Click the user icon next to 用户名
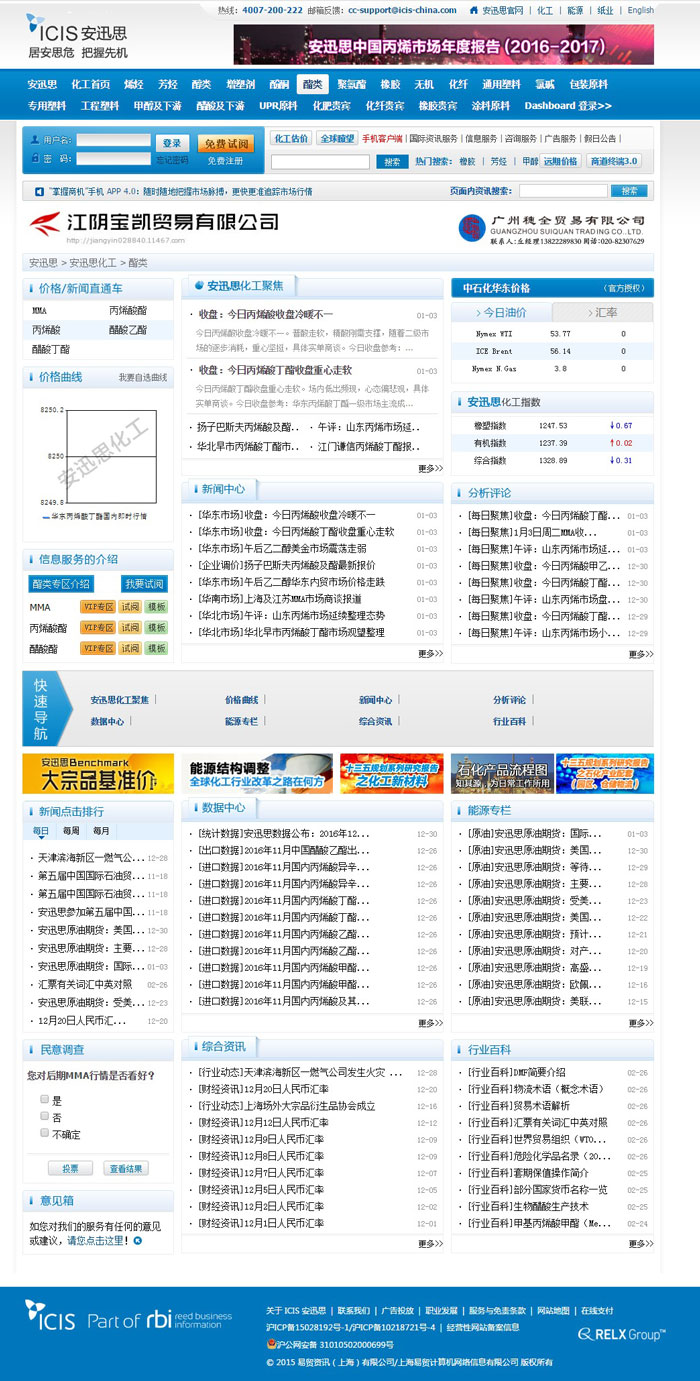The width and height of the screenshot is (700, 1381). 37,140
